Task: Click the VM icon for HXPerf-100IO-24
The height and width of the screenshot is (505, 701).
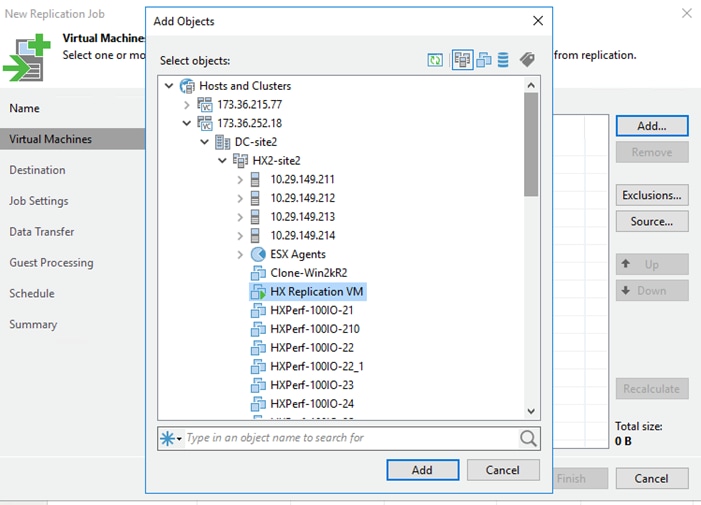Action: (258, 404)
